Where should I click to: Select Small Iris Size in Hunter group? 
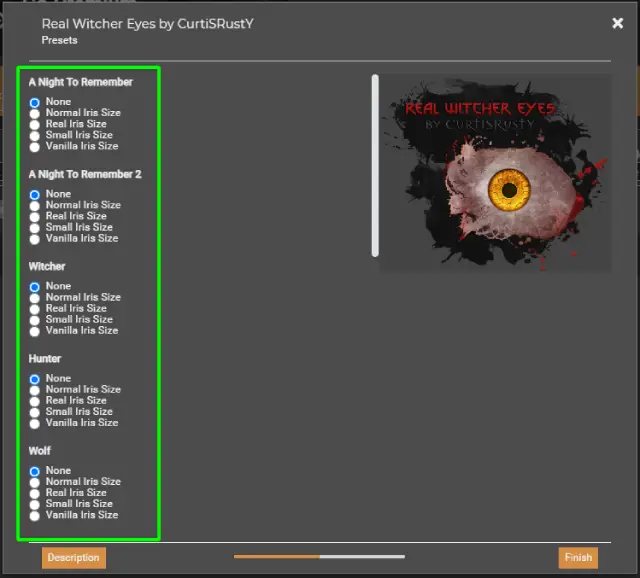(x=35, y=412)
